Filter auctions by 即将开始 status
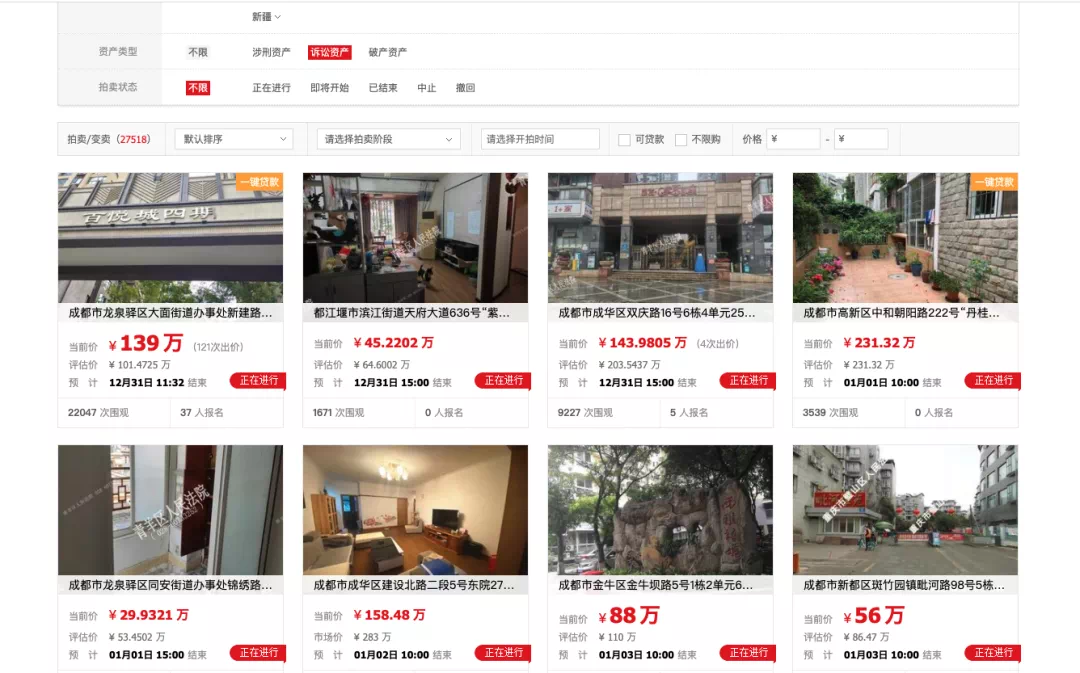 (329, 88)
